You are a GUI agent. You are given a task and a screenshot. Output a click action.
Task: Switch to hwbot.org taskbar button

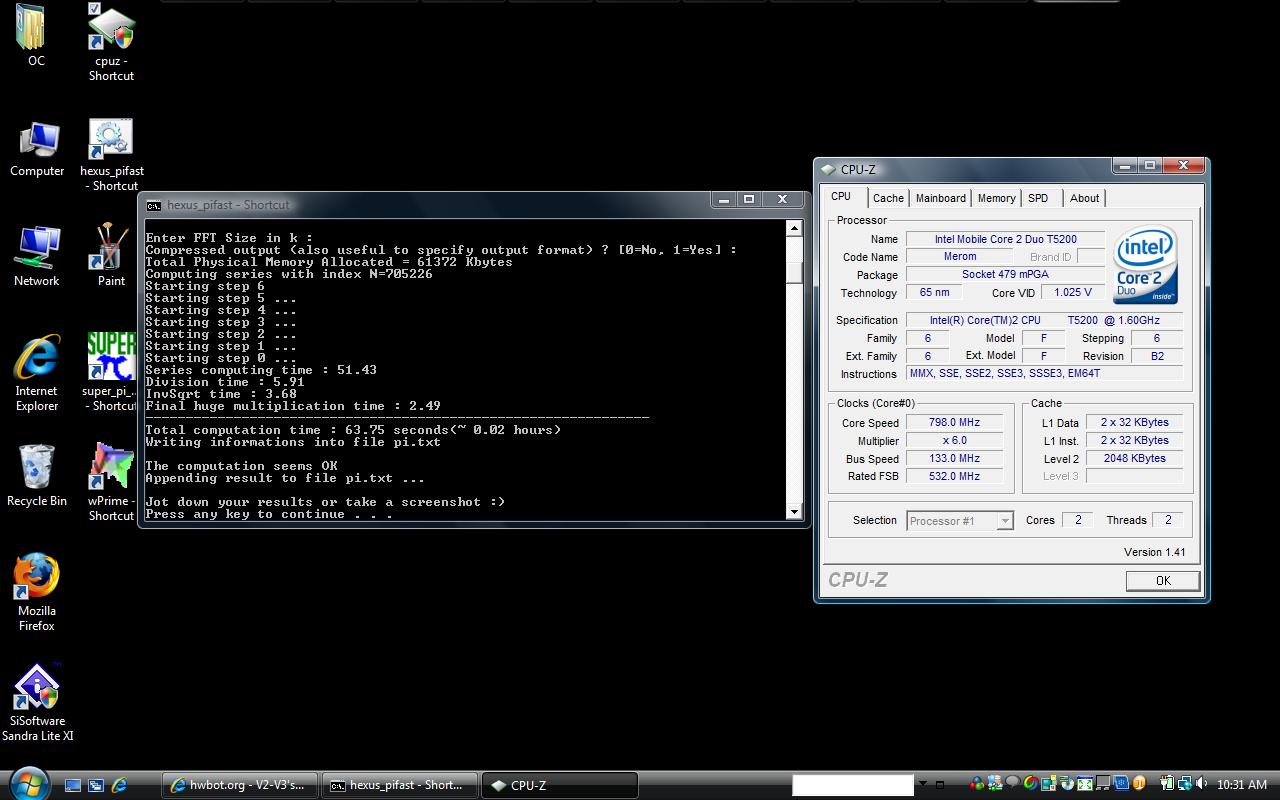coord(241,786)
